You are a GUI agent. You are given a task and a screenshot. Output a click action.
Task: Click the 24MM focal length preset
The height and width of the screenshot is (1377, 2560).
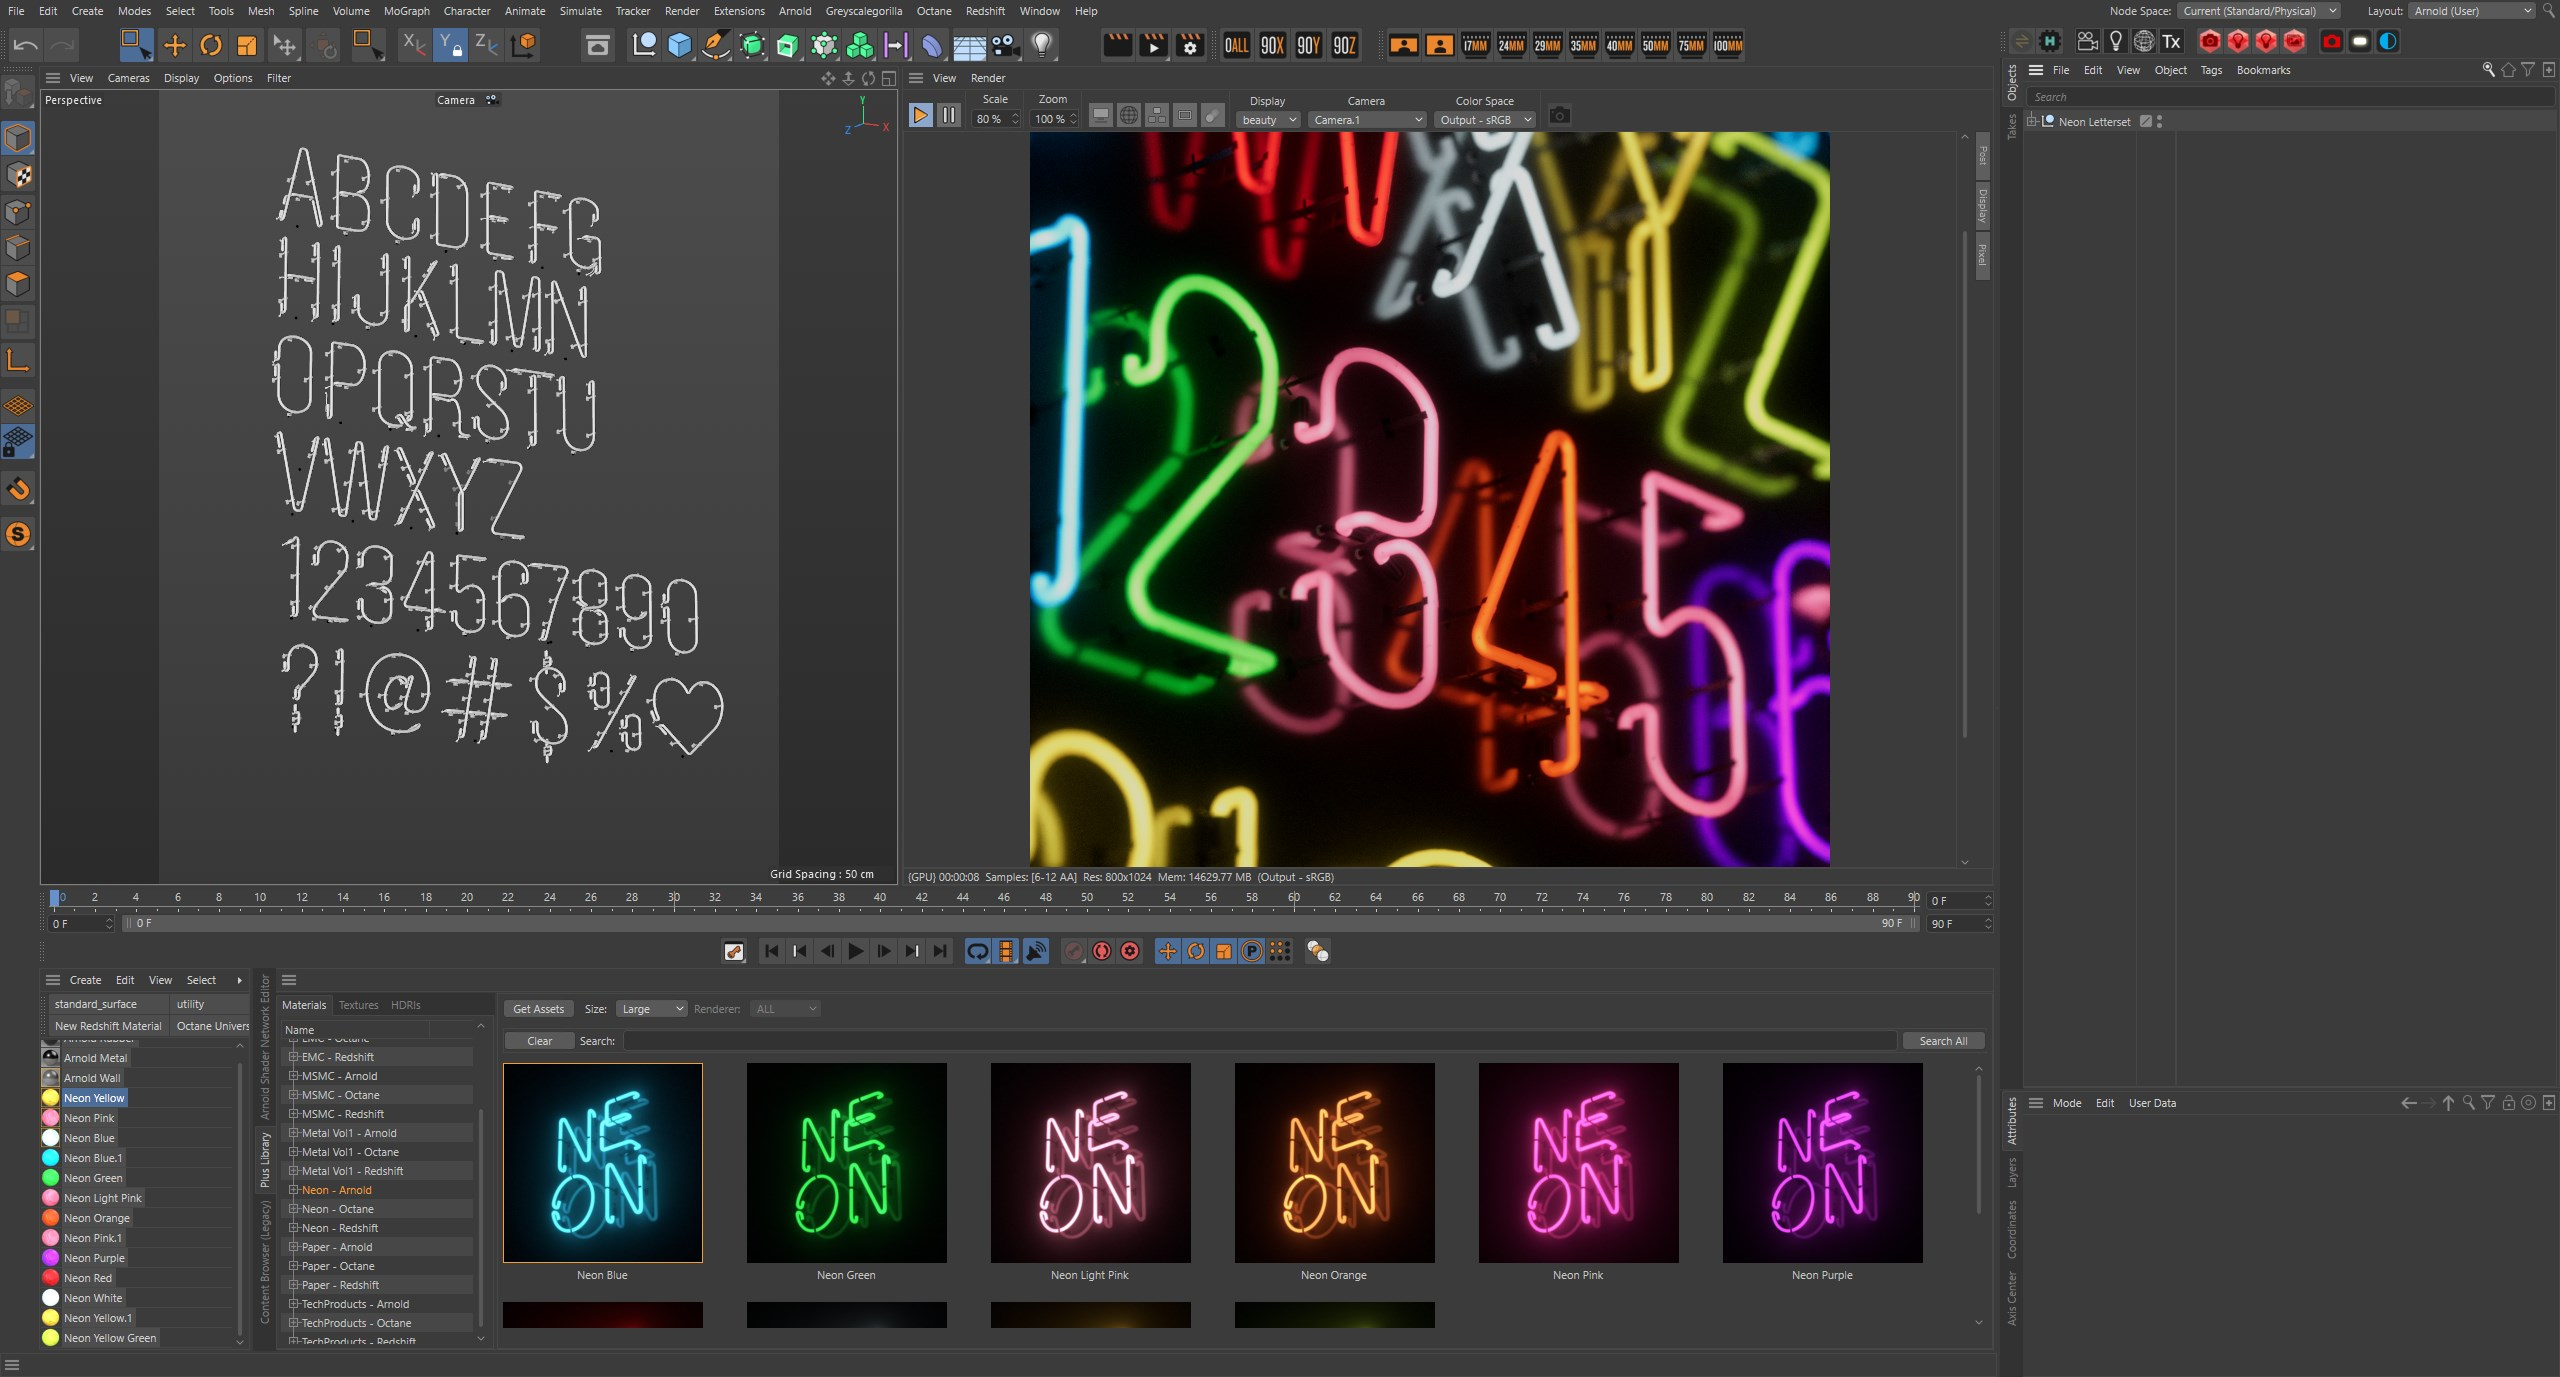pos(1512,45)
